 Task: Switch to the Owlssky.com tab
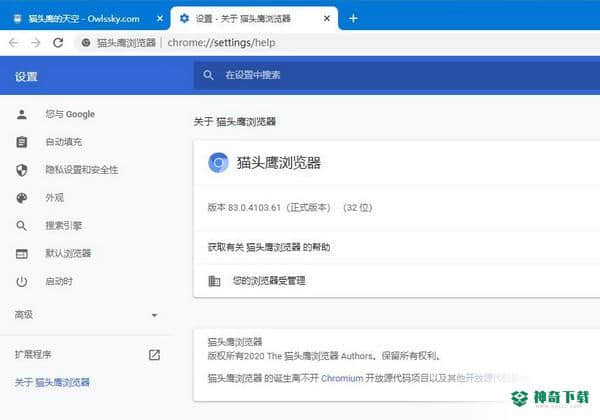click(85, 18)
